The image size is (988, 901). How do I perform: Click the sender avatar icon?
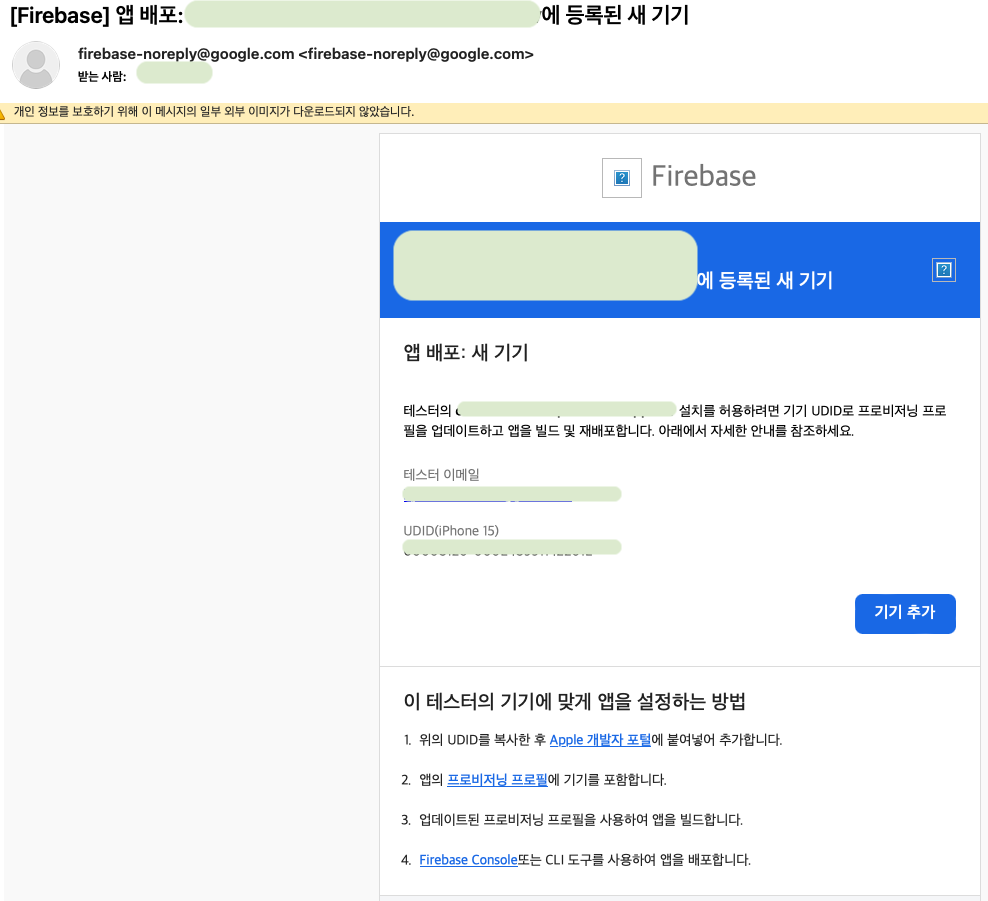click(36, 65)
